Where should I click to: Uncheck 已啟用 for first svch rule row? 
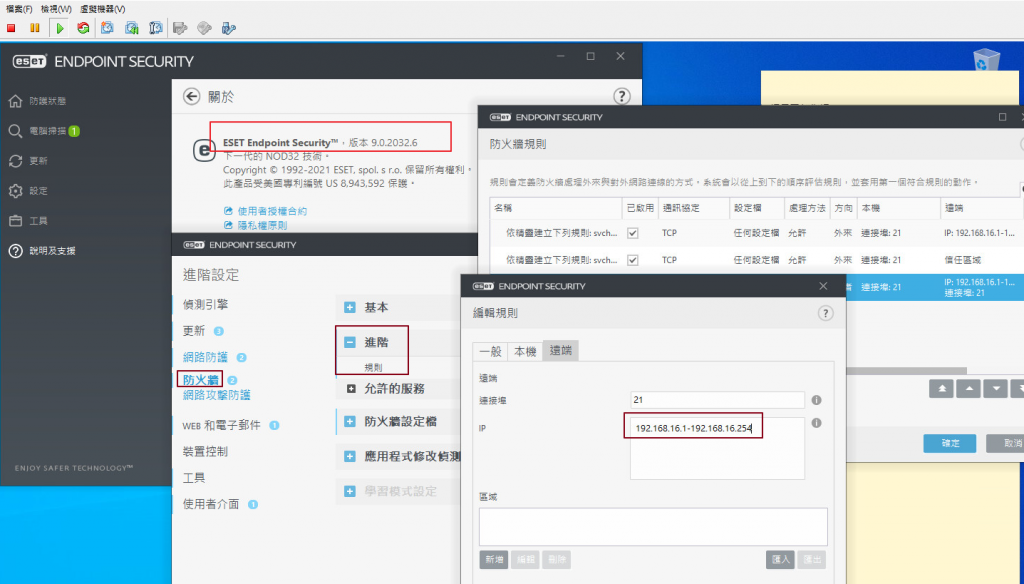[632, 233]
